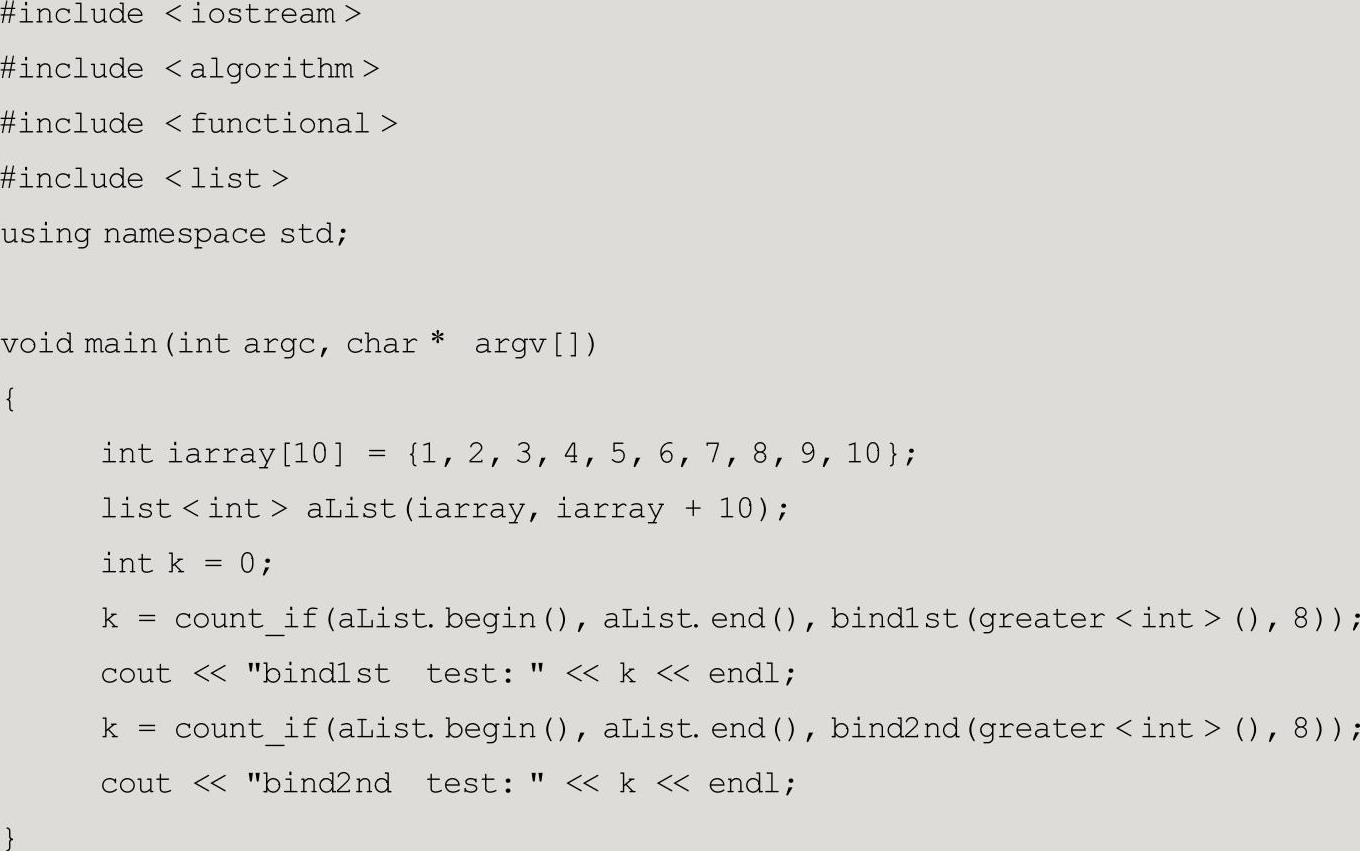This screenshot has height=851, width=1360.
Task: Click the 'argv[]' parameter
Action: pyautogui.click(x=535, y=344)
